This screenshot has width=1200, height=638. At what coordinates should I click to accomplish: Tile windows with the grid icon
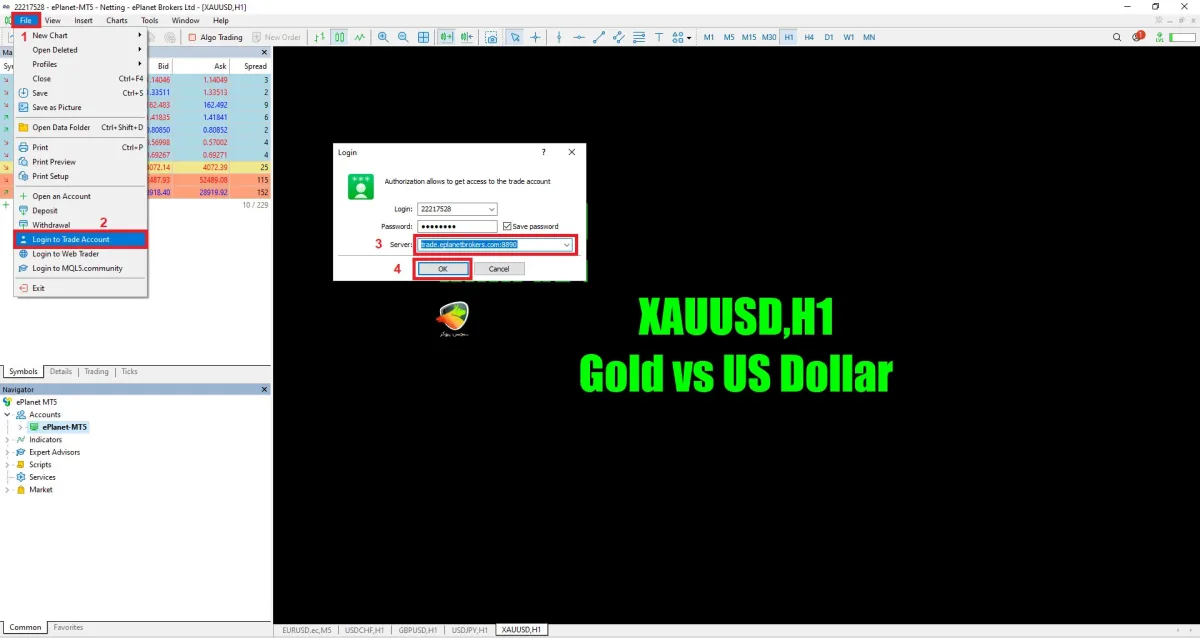pyautogui.click(x=423, y=37)
